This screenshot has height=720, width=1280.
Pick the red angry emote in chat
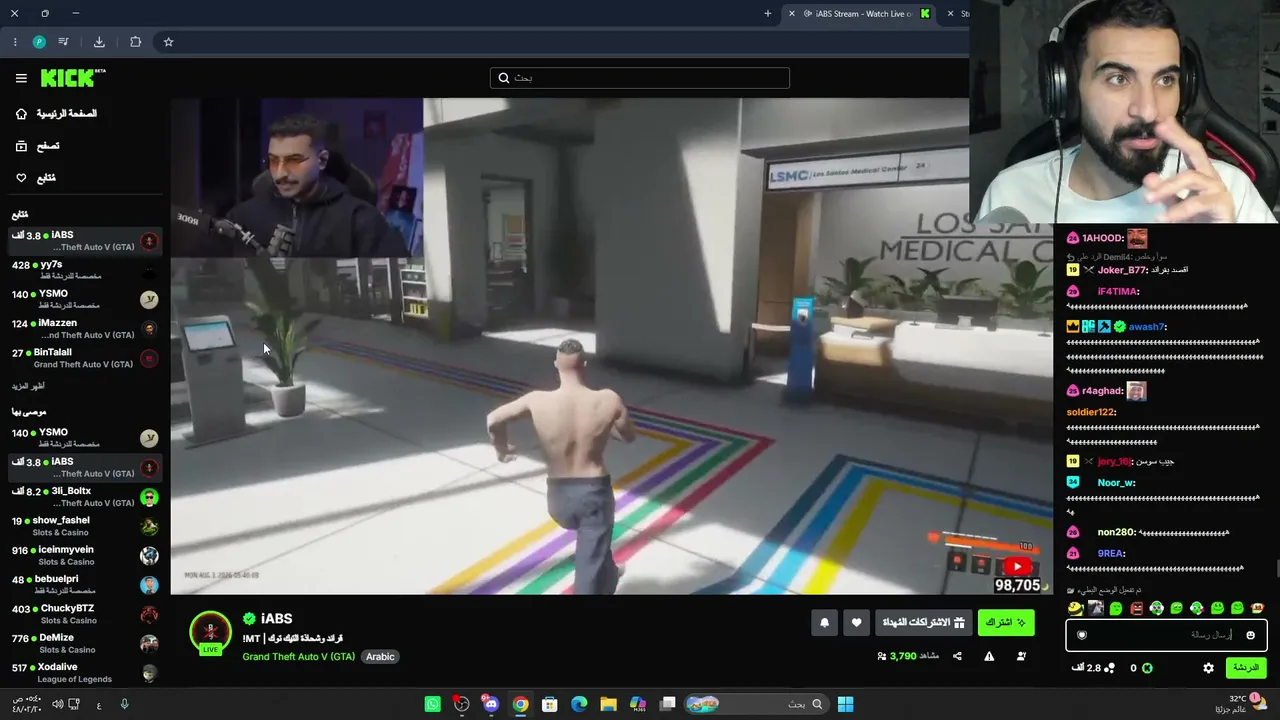(x=1136, y=608)
